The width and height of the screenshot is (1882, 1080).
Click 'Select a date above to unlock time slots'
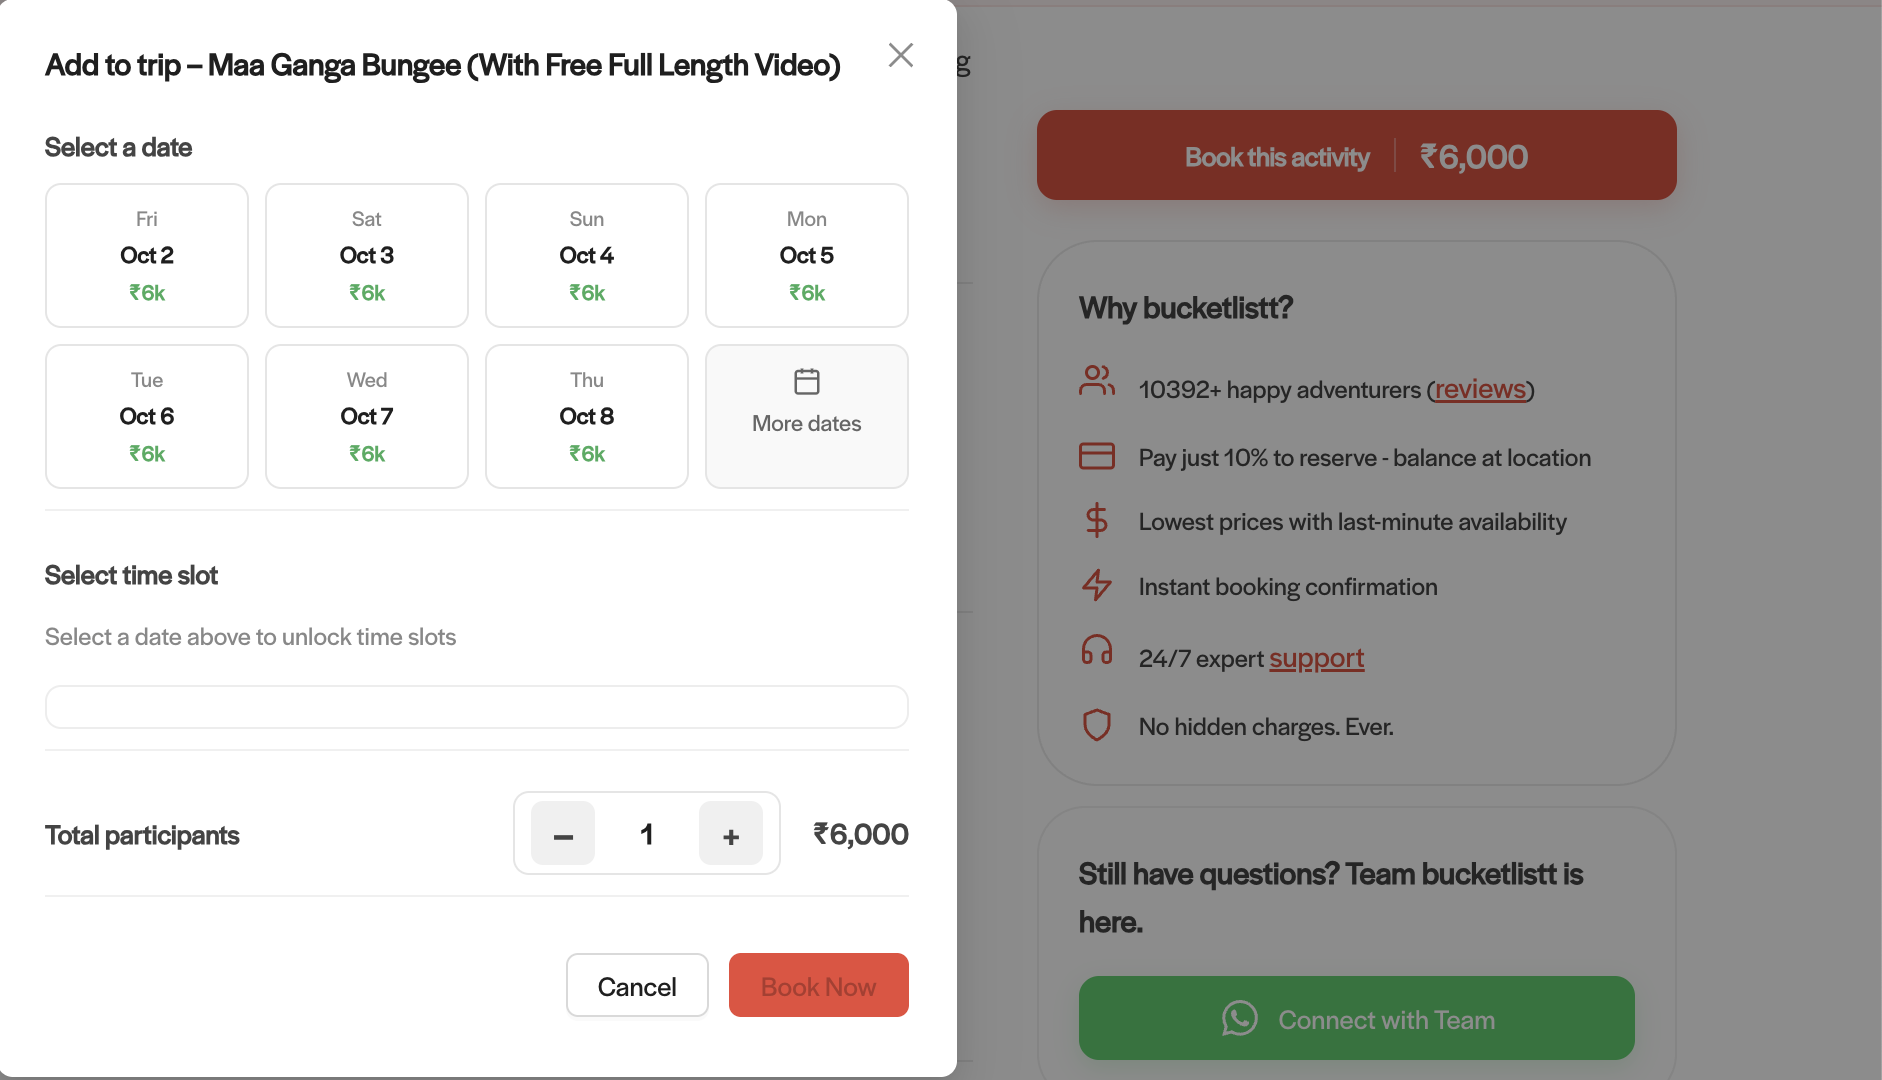pyautogui.click(x=250, y=637)
